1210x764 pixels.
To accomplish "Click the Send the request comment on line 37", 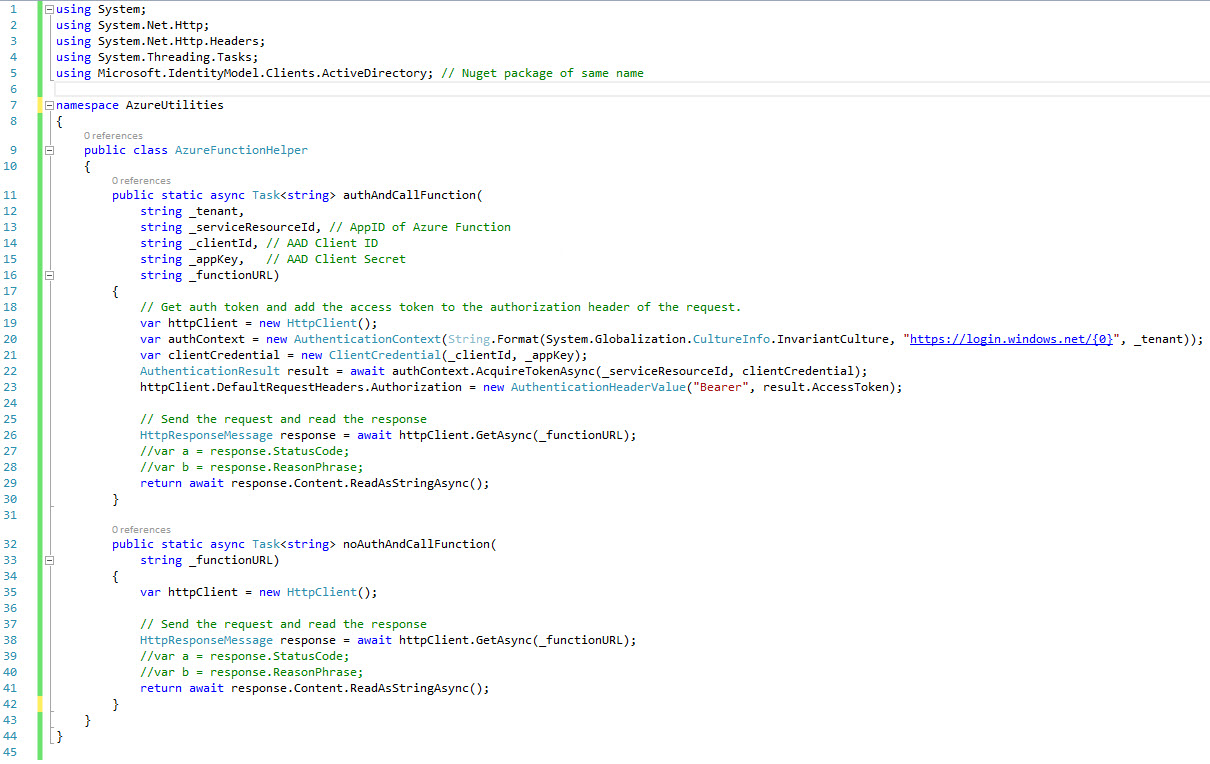I will pos(283,624).
